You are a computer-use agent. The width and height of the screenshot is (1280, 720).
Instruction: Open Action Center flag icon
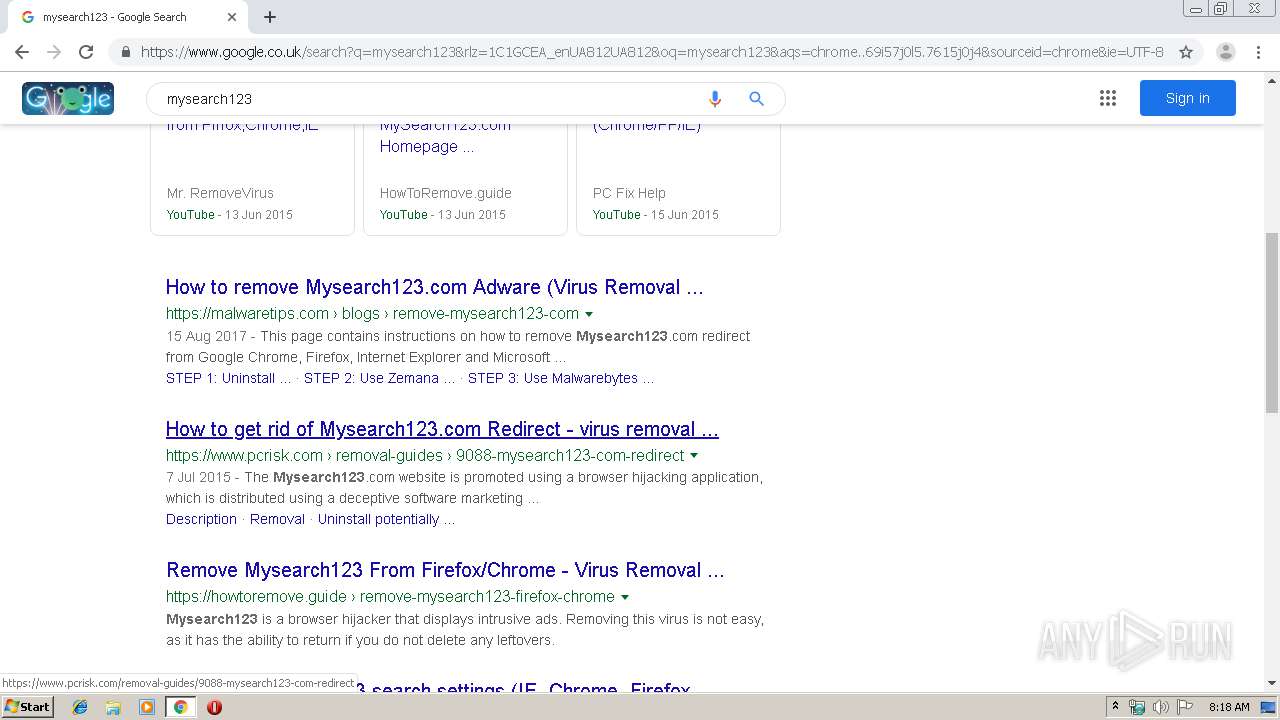tap(1183, 707)
